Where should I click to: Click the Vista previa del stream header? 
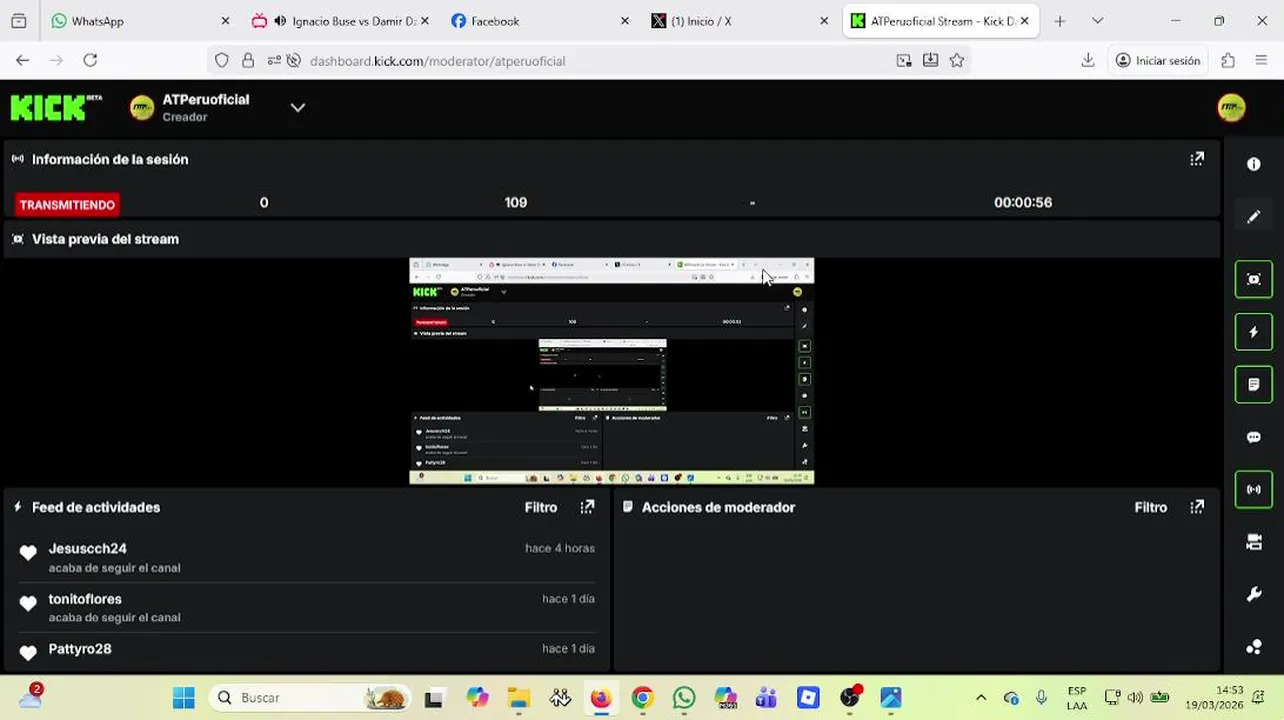coord(105,239)
